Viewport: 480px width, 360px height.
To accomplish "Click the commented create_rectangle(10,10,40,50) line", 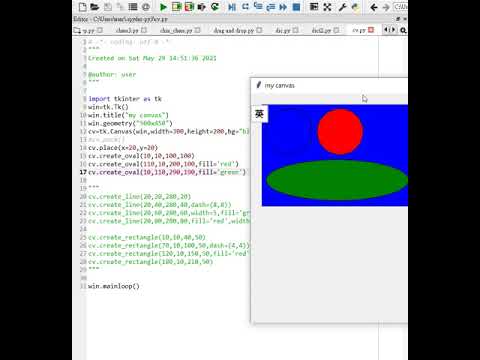I will (x=147, y=237).
